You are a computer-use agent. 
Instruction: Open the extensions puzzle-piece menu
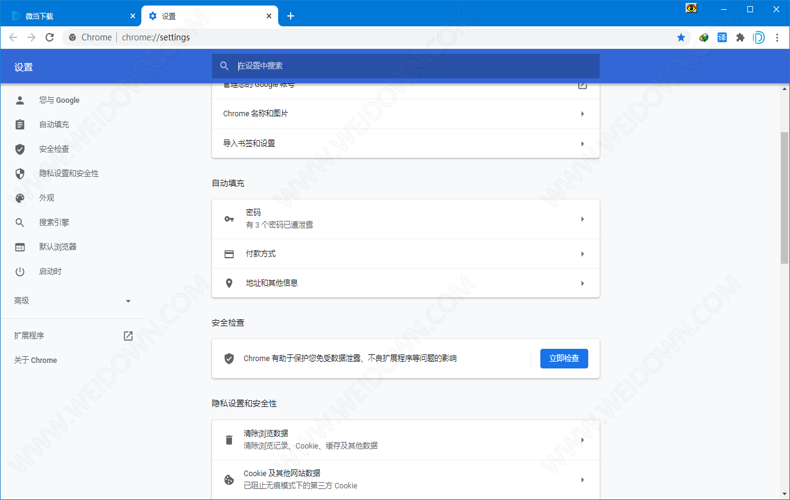[x=740, y=38]
